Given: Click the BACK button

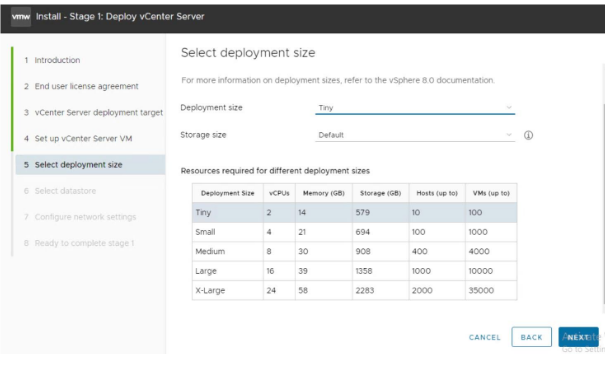Looking at the screenshot, I should pyautogui.click(x=531, y=337).
